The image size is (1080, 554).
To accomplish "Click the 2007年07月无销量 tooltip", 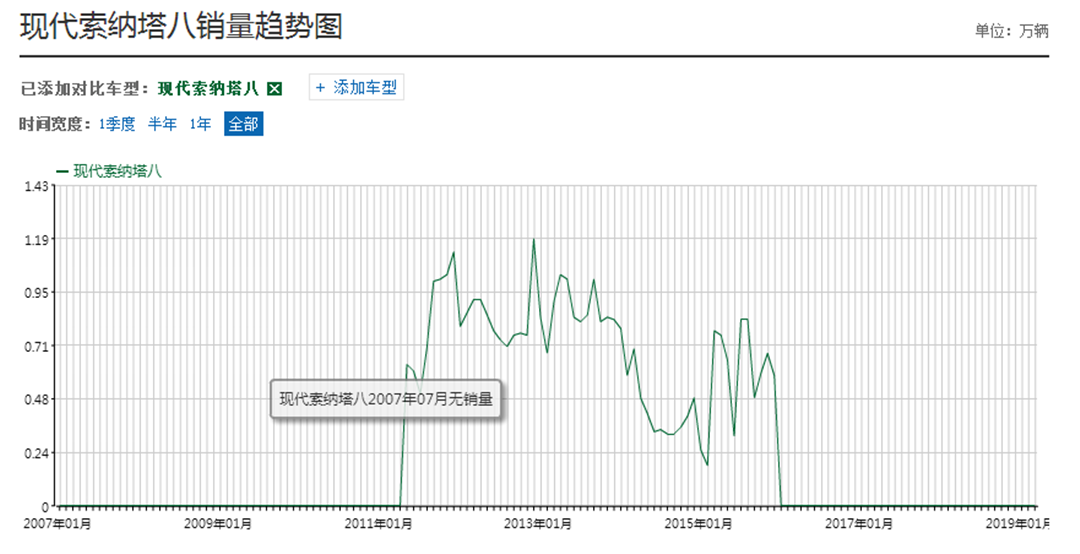I will [x=386, y=400].
